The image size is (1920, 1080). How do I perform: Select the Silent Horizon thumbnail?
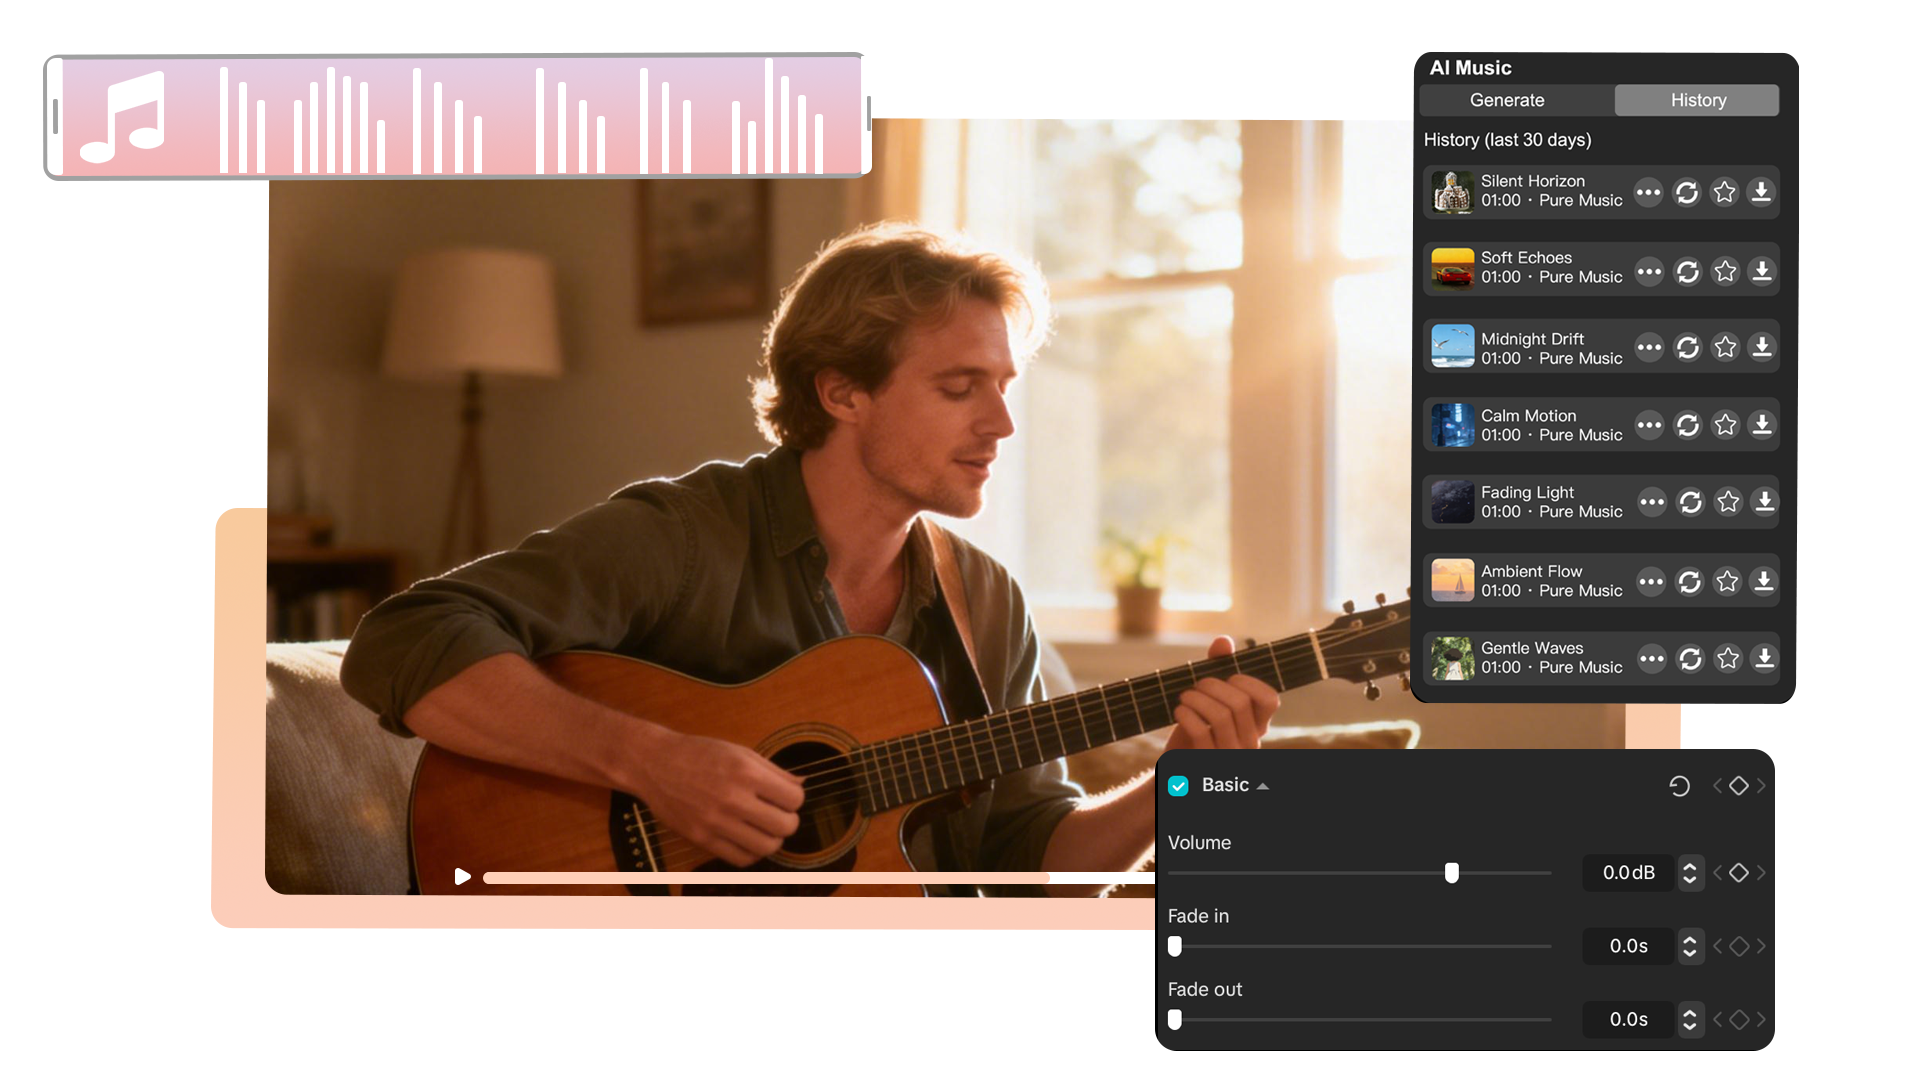tap(1452, 191)
